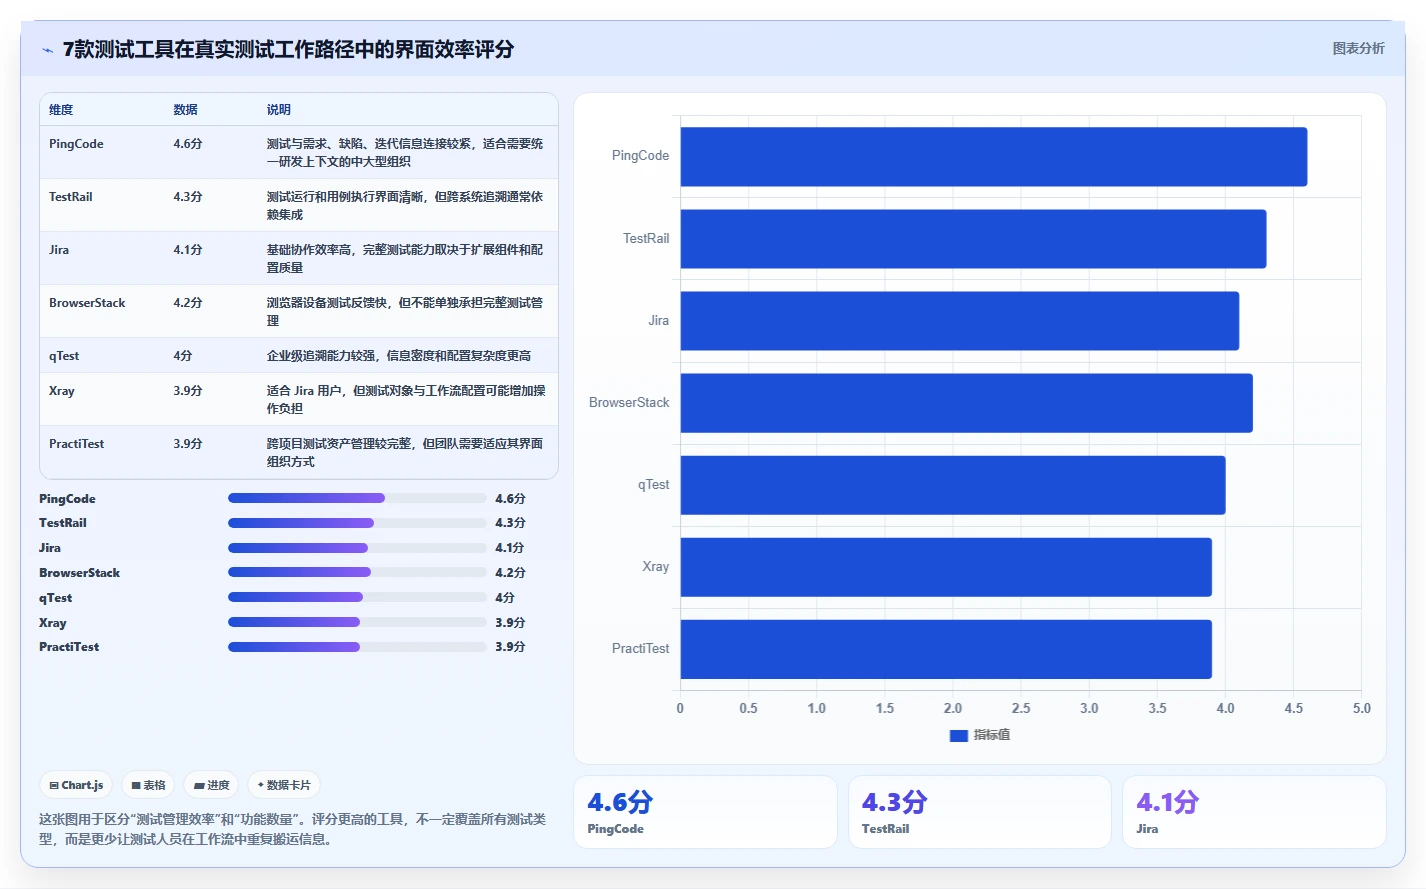The image size is (1426, 889).
Task: Toggle the 指标值 legend color box
Action: [x=958, y=735]
